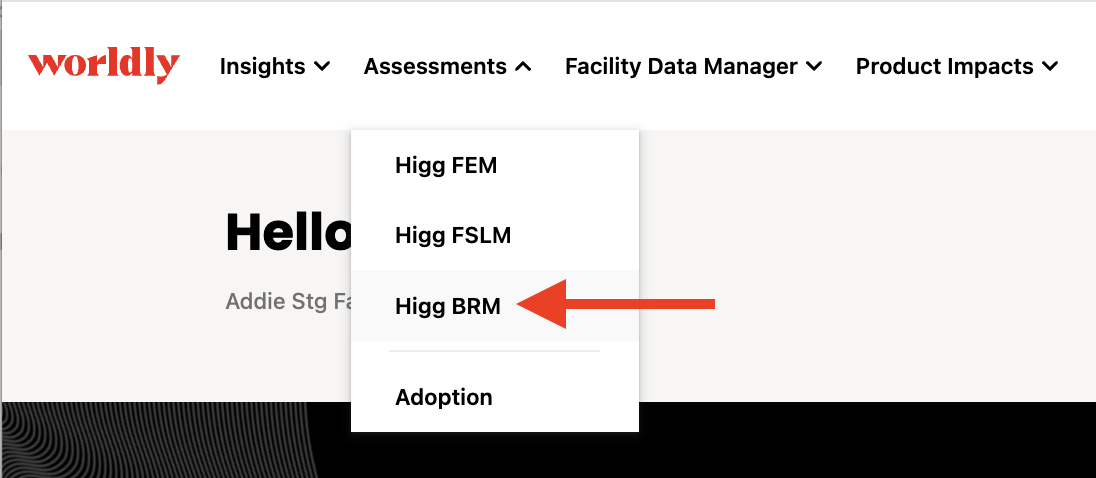1096x478 pixels.
Task: Click the red arrow pointing at Higg BRM
Action: click(x=616, y=303)
